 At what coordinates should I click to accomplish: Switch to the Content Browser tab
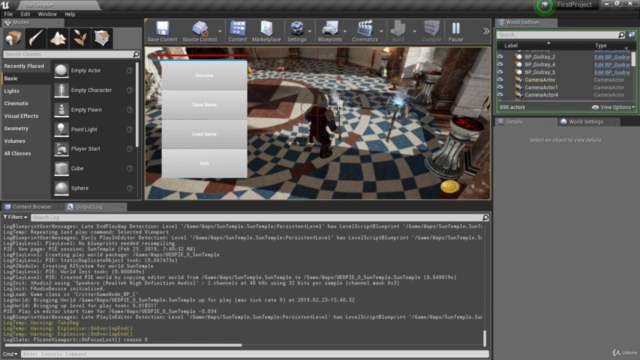tap(31, 207)
